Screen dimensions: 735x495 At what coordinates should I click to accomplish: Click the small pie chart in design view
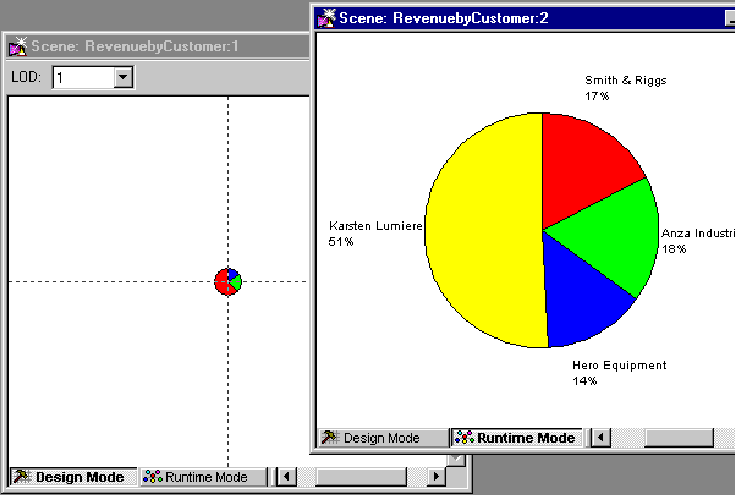228,281
